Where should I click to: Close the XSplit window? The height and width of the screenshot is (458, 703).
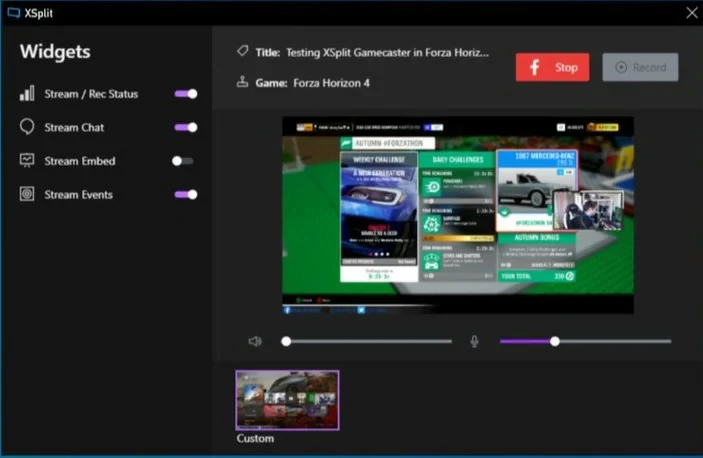[x=692, y=13]
